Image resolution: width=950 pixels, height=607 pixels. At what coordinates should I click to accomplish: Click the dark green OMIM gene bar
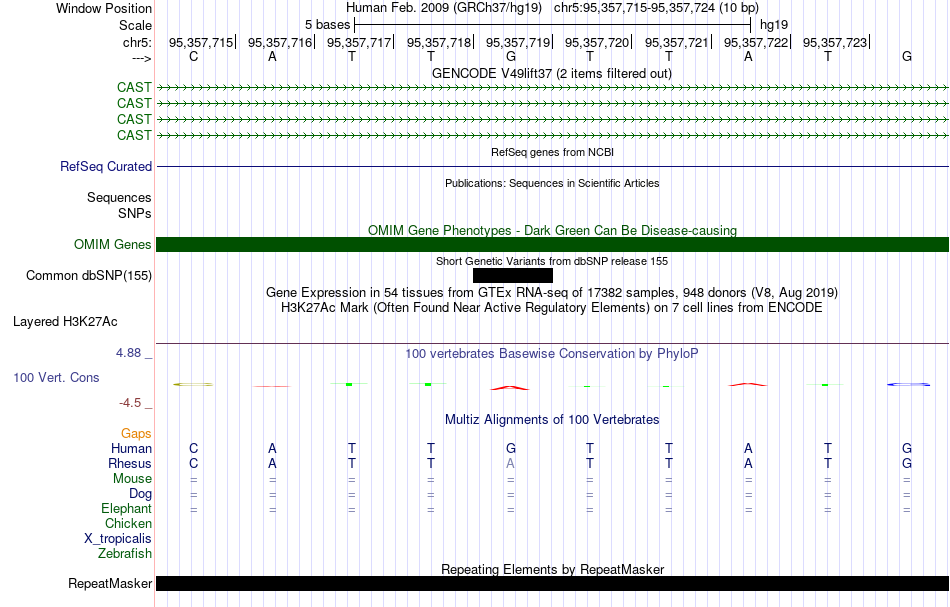point(552,244)
